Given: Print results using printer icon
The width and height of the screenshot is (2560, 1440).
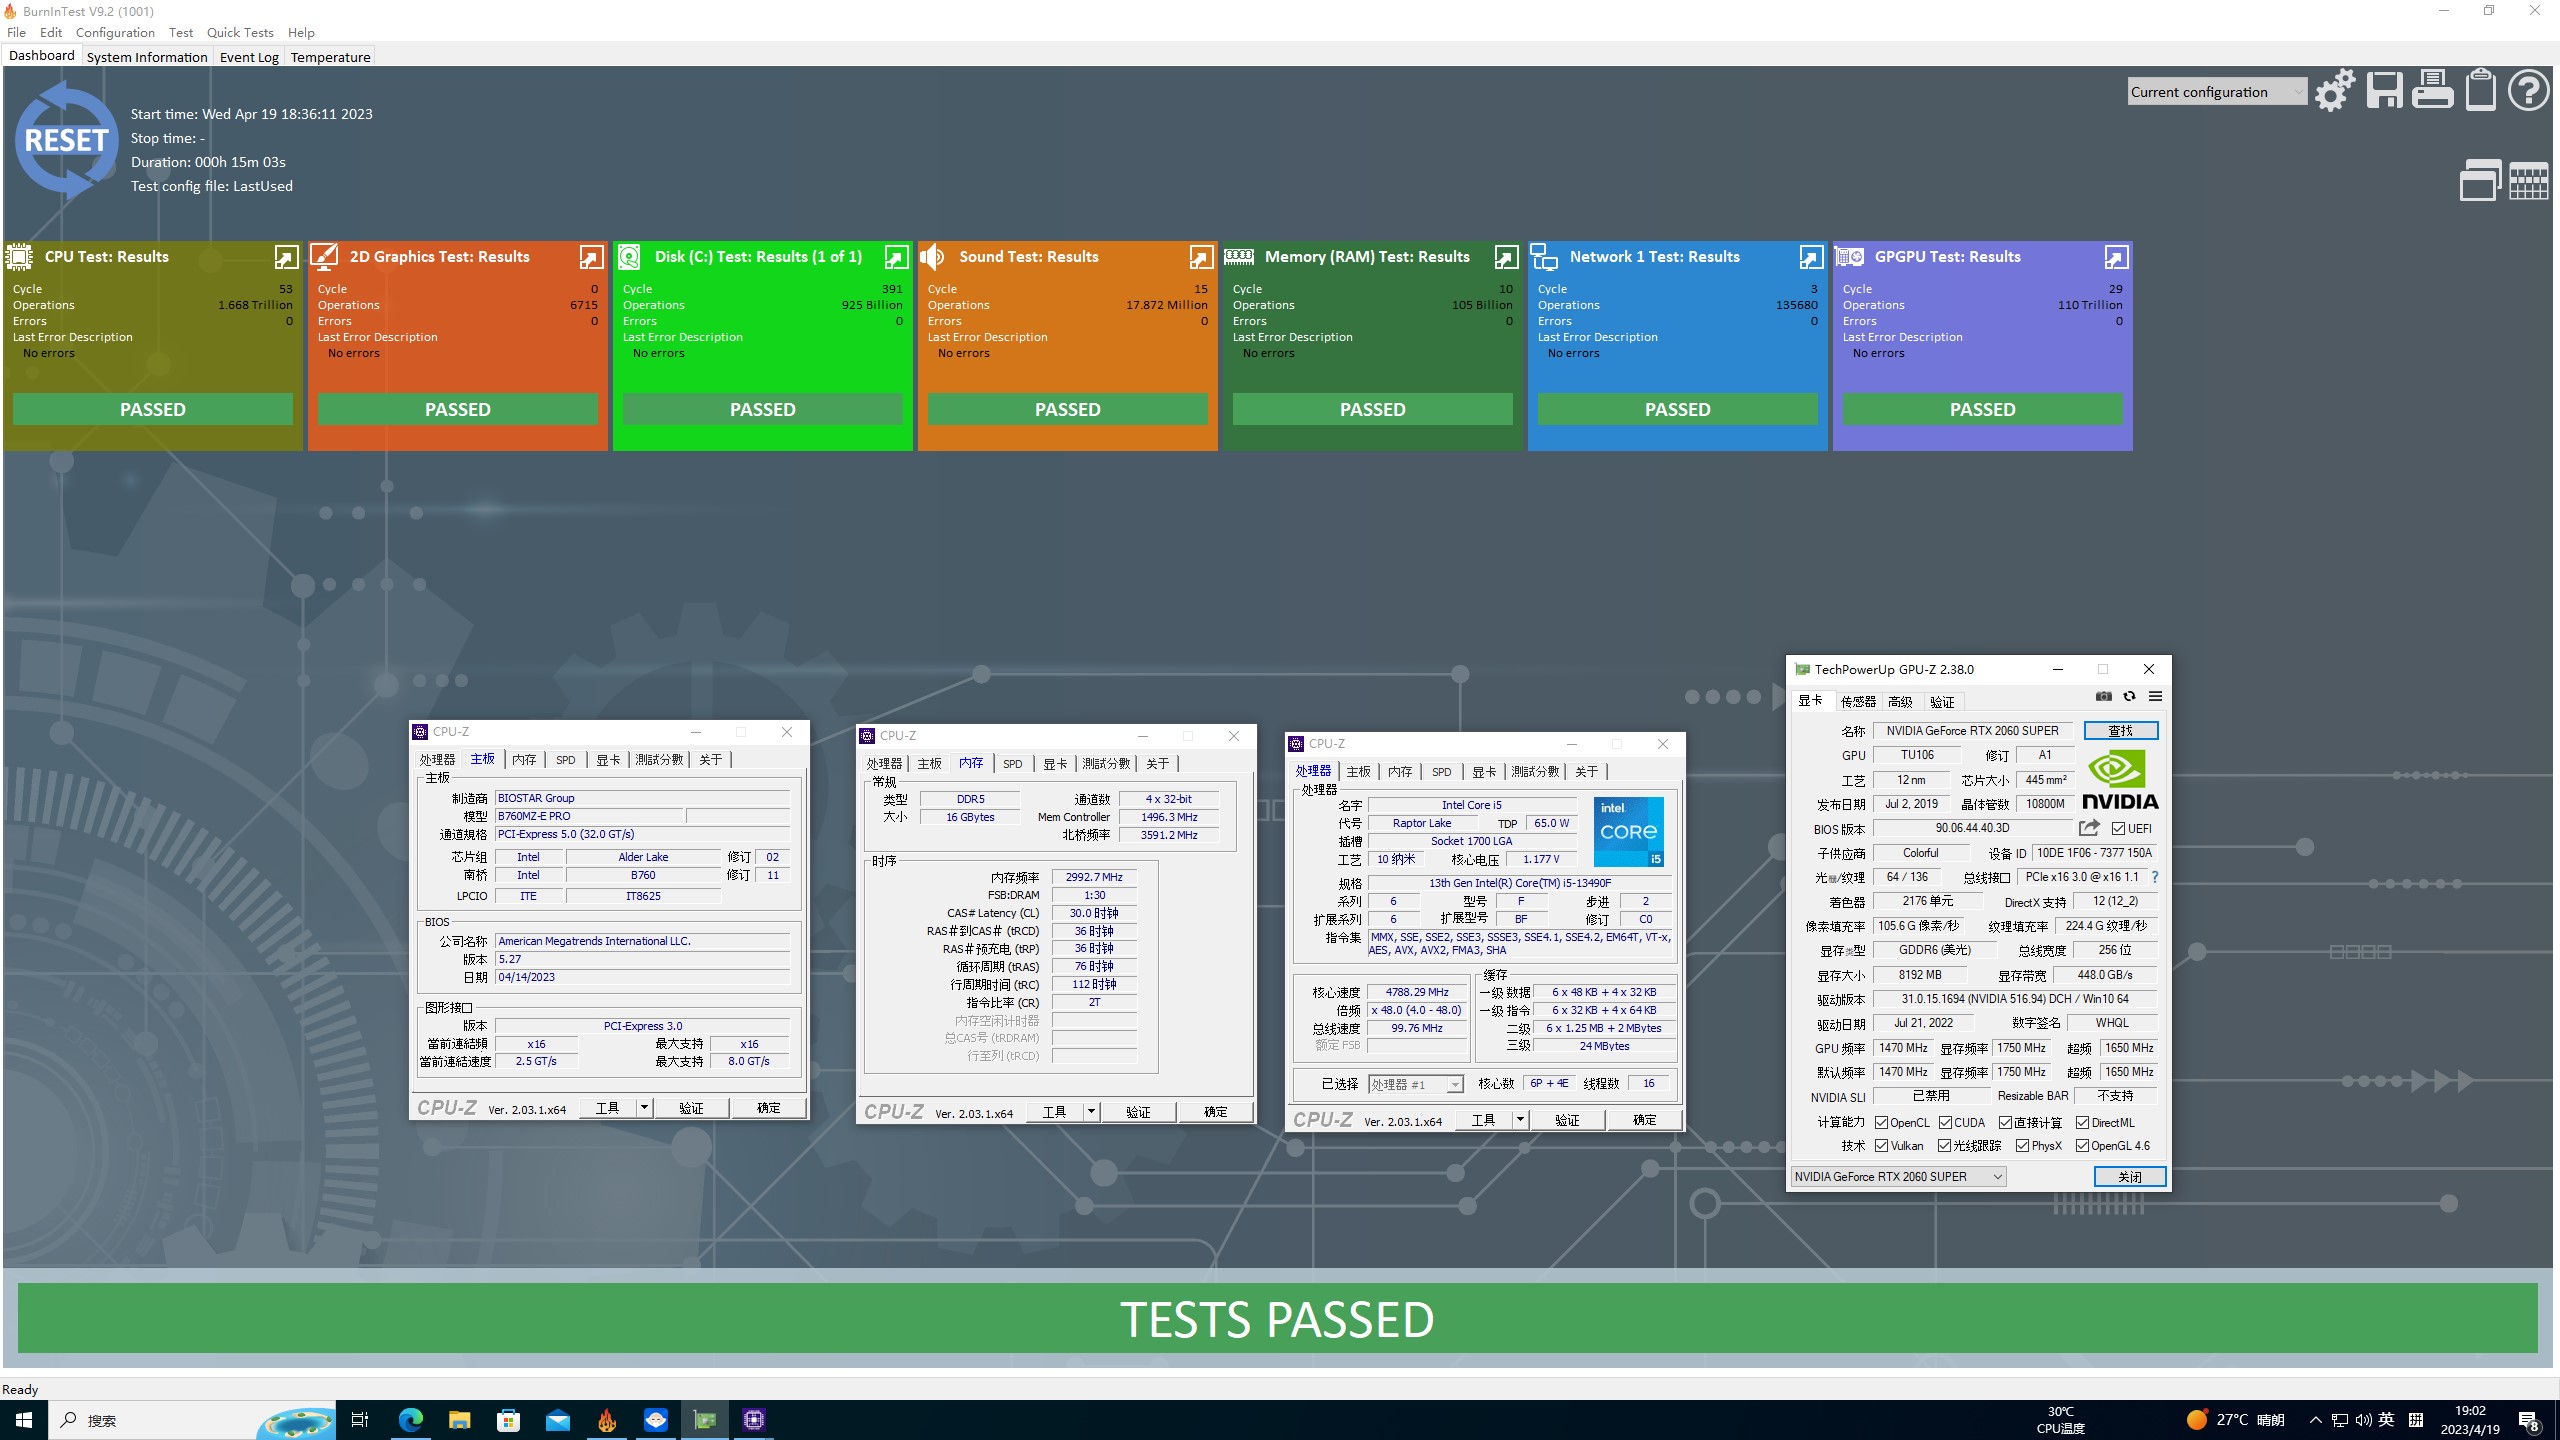Looking at the screenshot, I should click(2432, 91).
